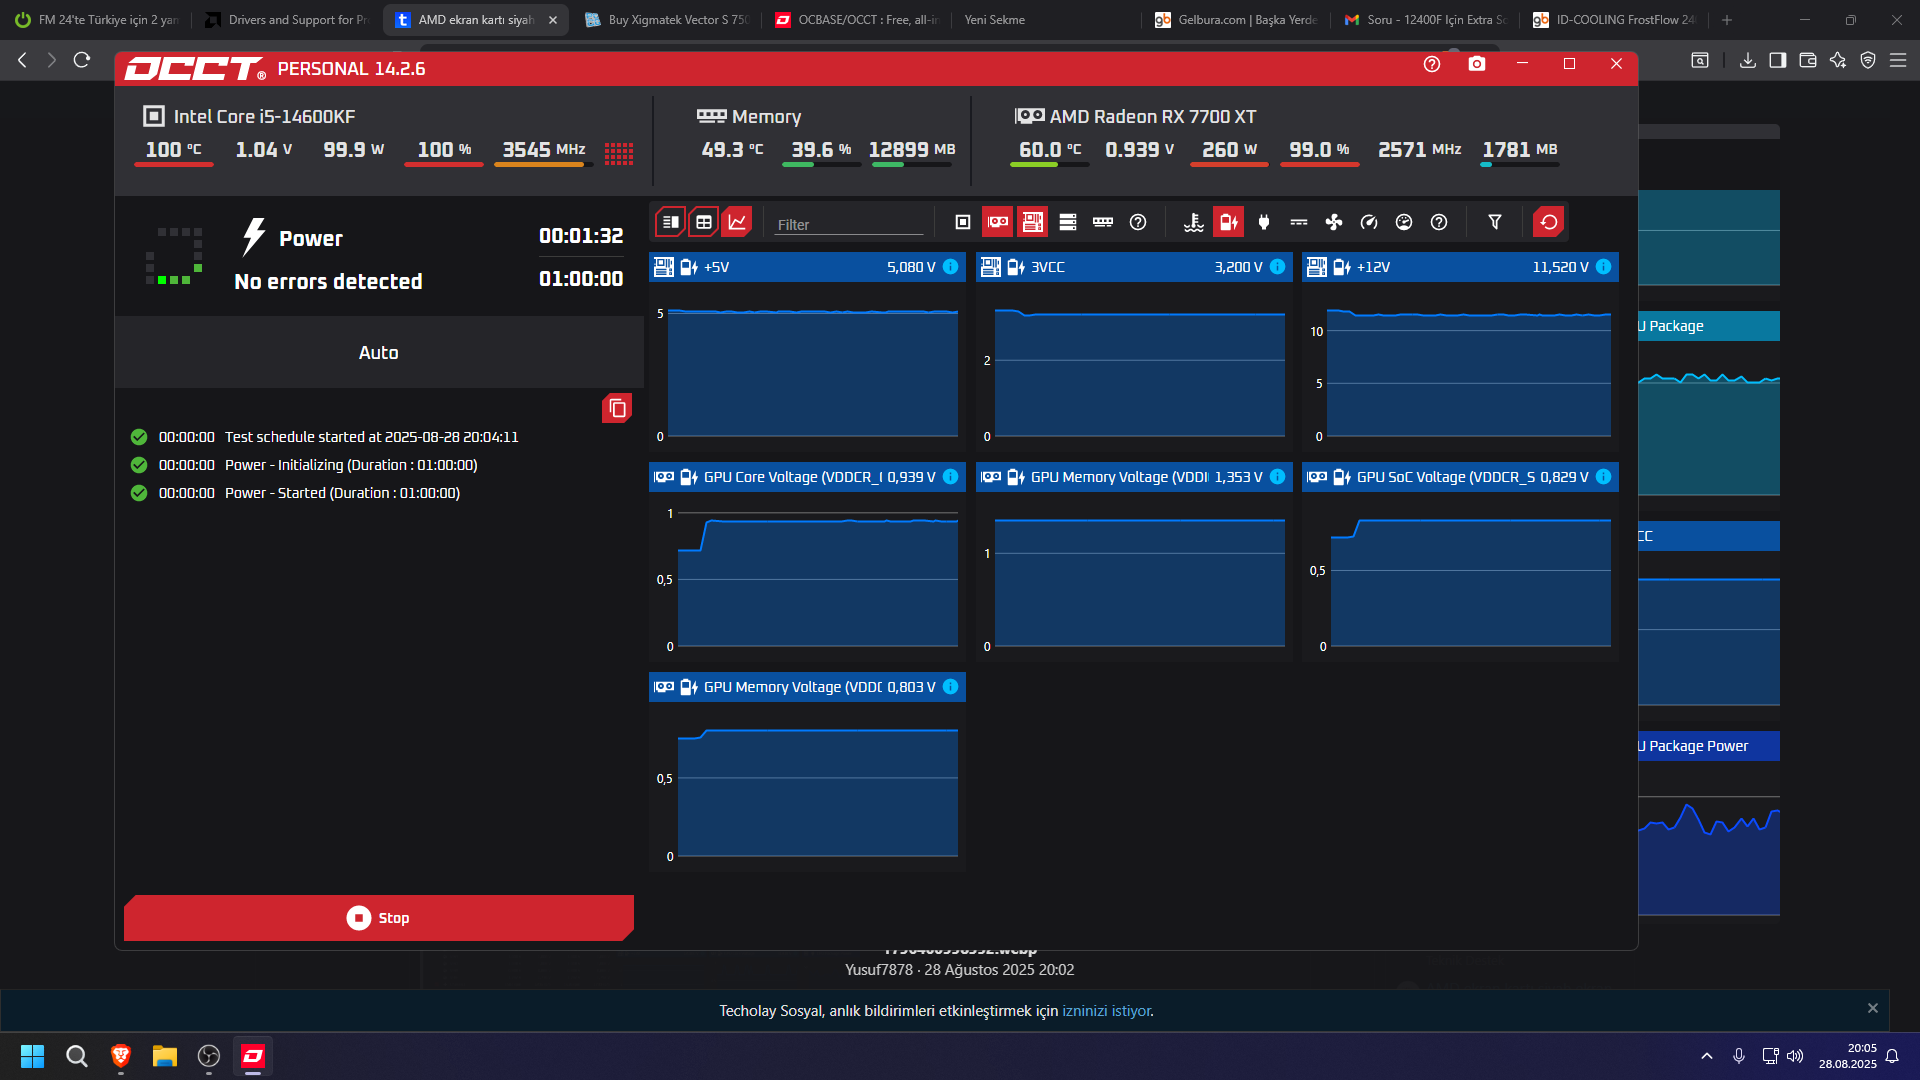Toggle the voltage sensor type filter
This screenshot has width=1920, height=1080.
coord(1229,222)
